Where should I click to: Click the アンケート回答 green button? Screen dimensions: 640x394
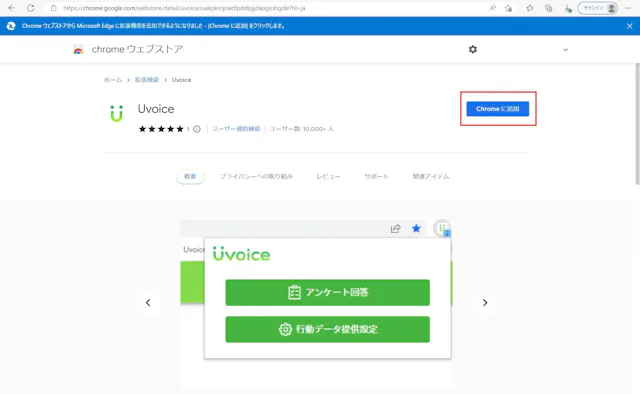coord(327,292)
